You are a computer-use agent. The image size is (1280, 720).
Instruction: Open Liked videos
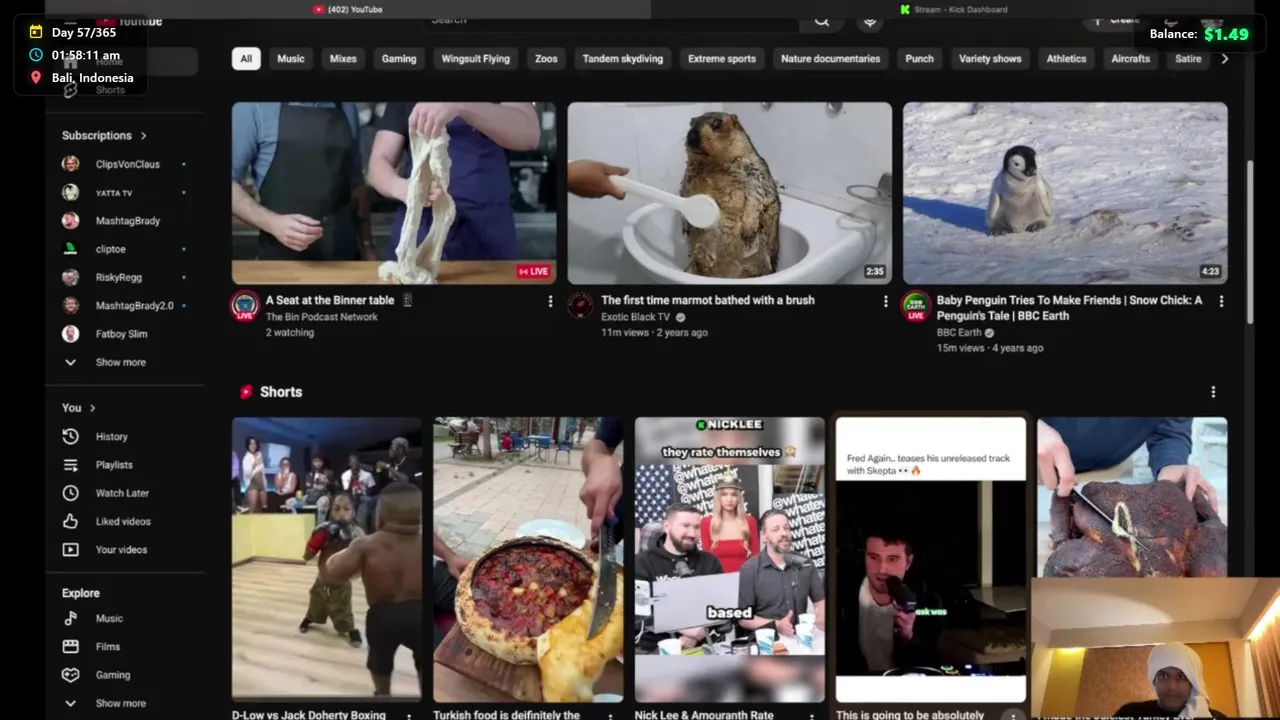pyautogui.click(x=123, y=521)
